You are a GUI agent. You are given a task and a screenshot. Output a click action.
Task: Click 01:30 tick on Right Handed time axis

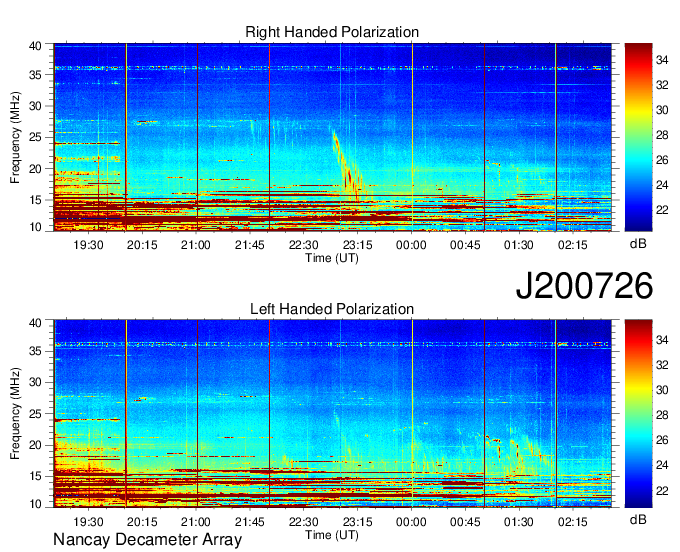(x=519, y=245)
